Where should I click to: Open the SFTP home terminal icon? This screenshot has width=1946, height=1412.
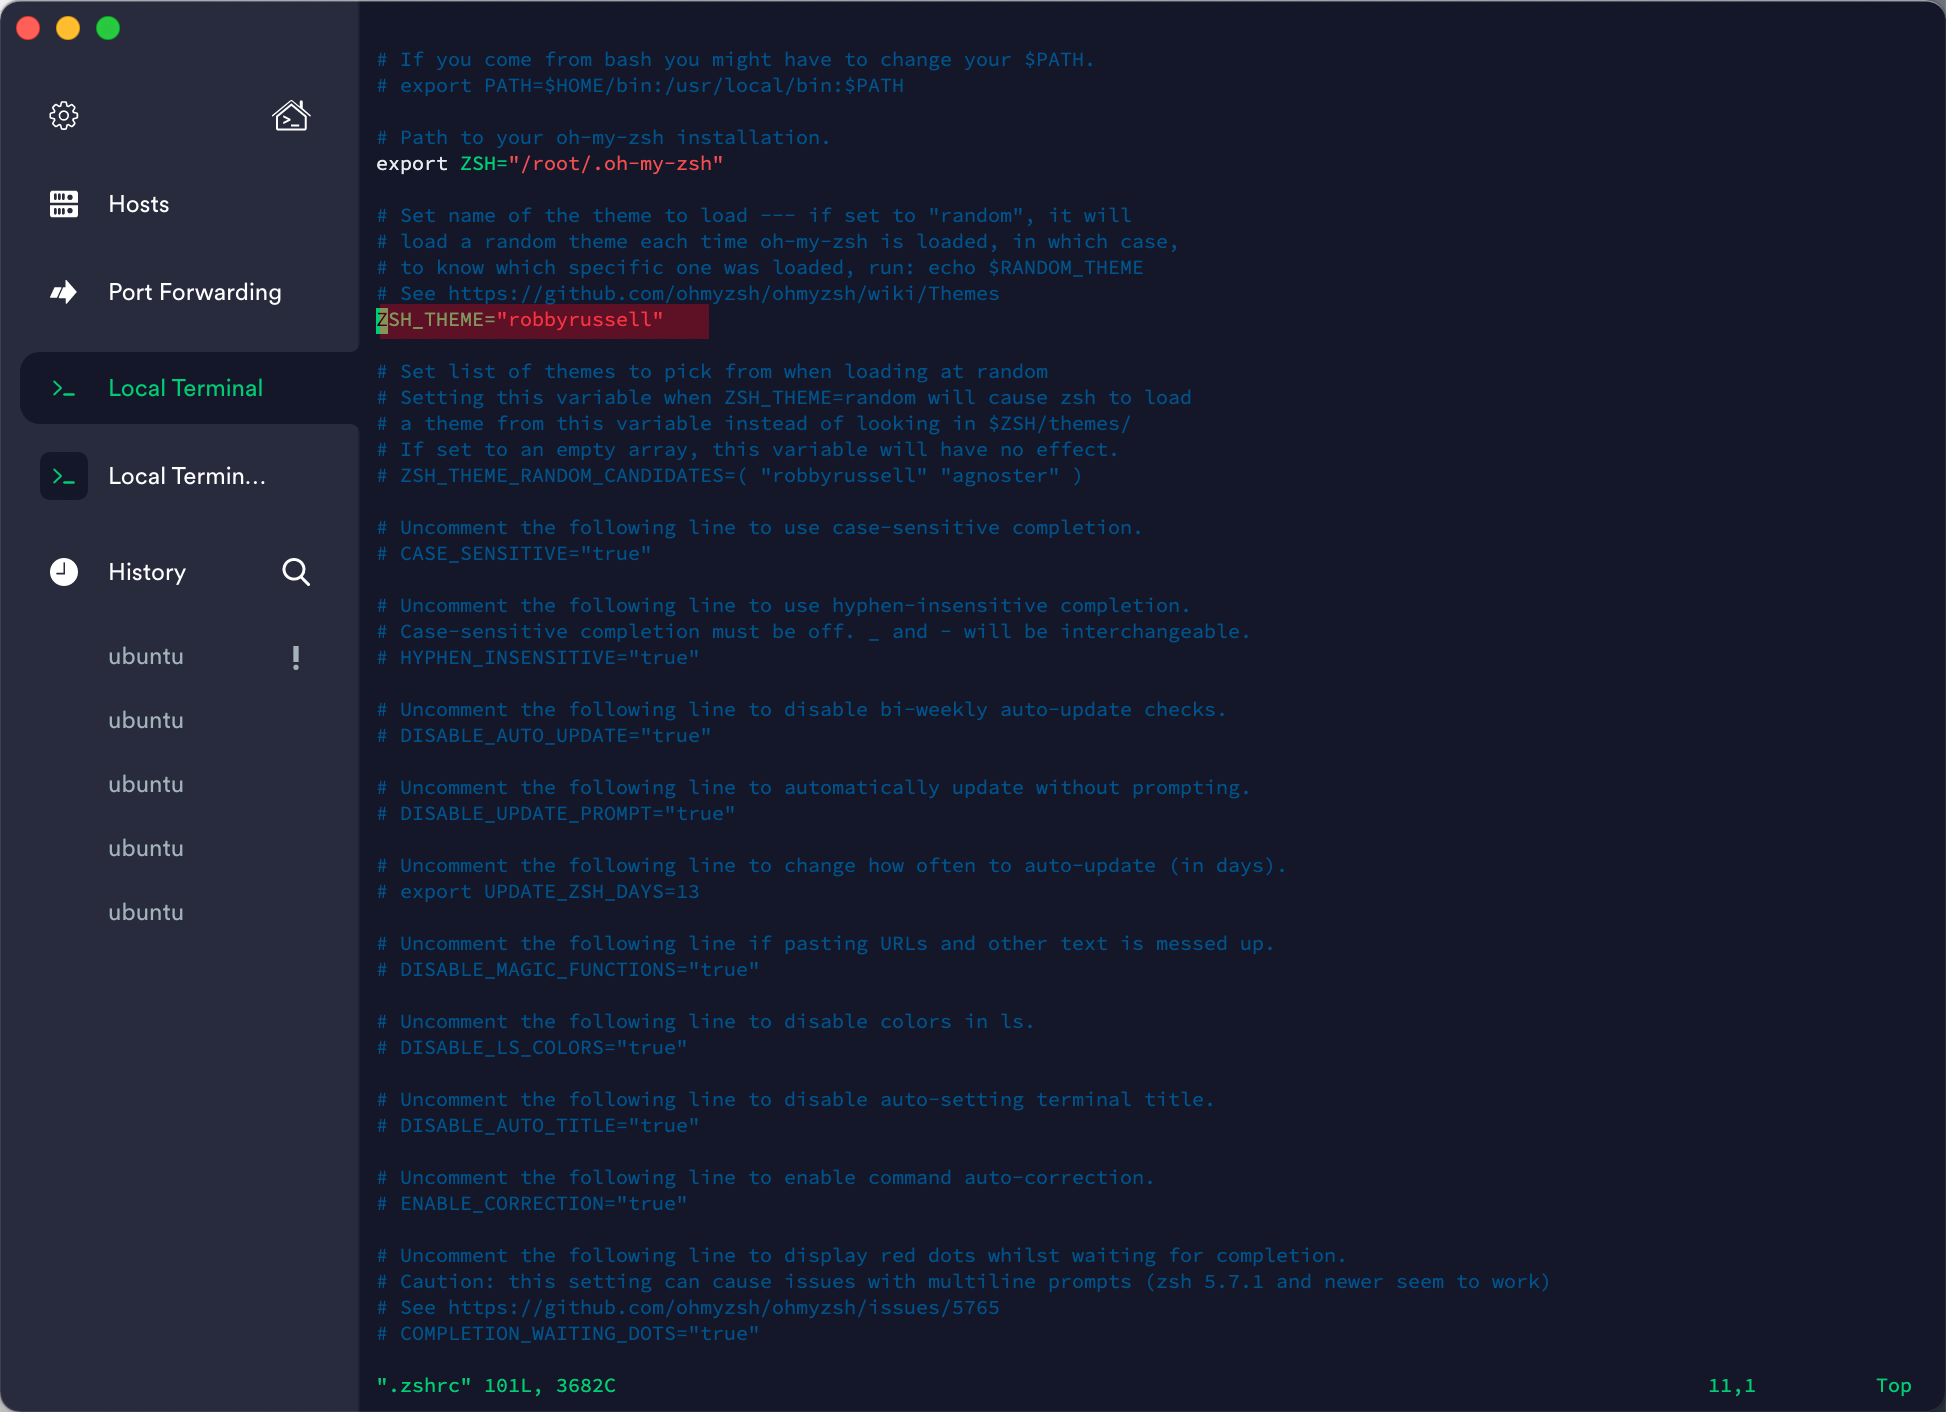coord(290,115)
